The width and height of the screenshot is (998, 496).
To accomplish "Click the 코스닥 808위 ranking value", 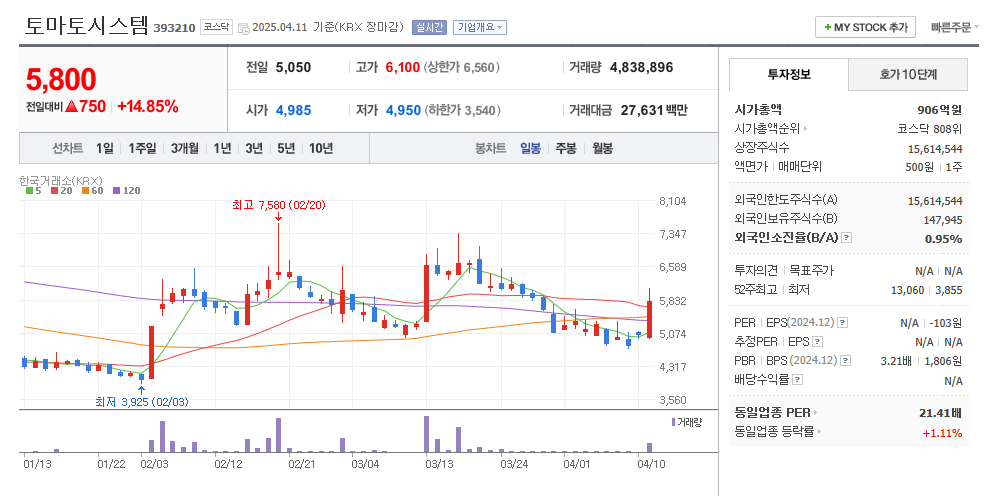I will click(930, 129).
